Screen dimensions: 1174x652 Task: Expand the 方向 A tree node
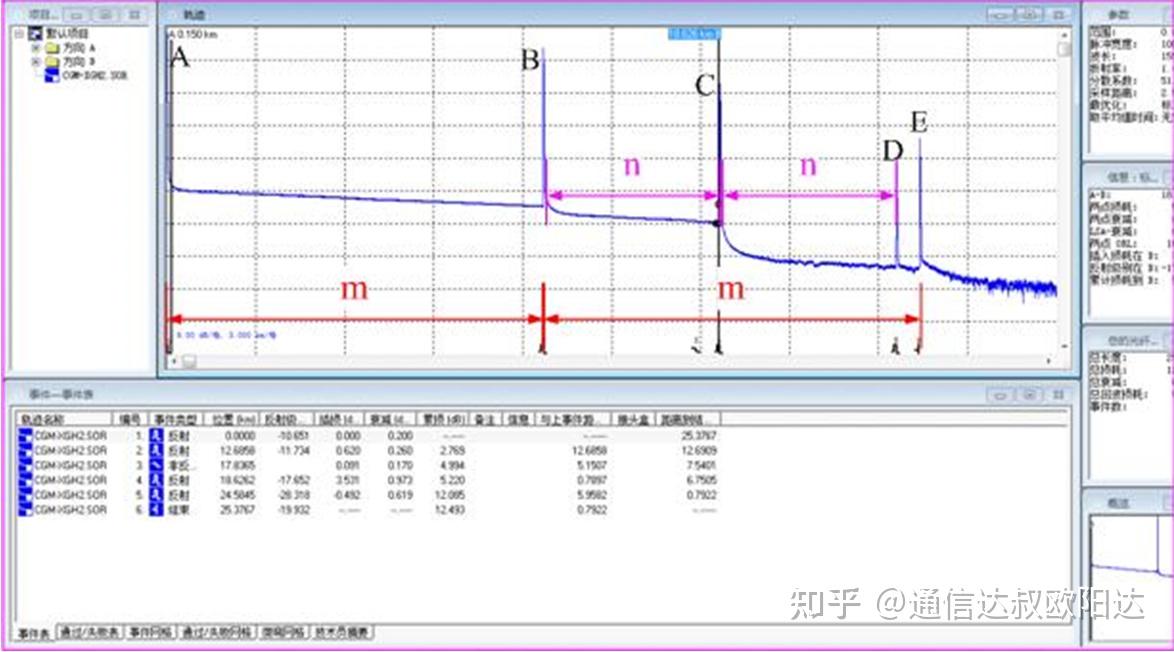coord(35,49)
